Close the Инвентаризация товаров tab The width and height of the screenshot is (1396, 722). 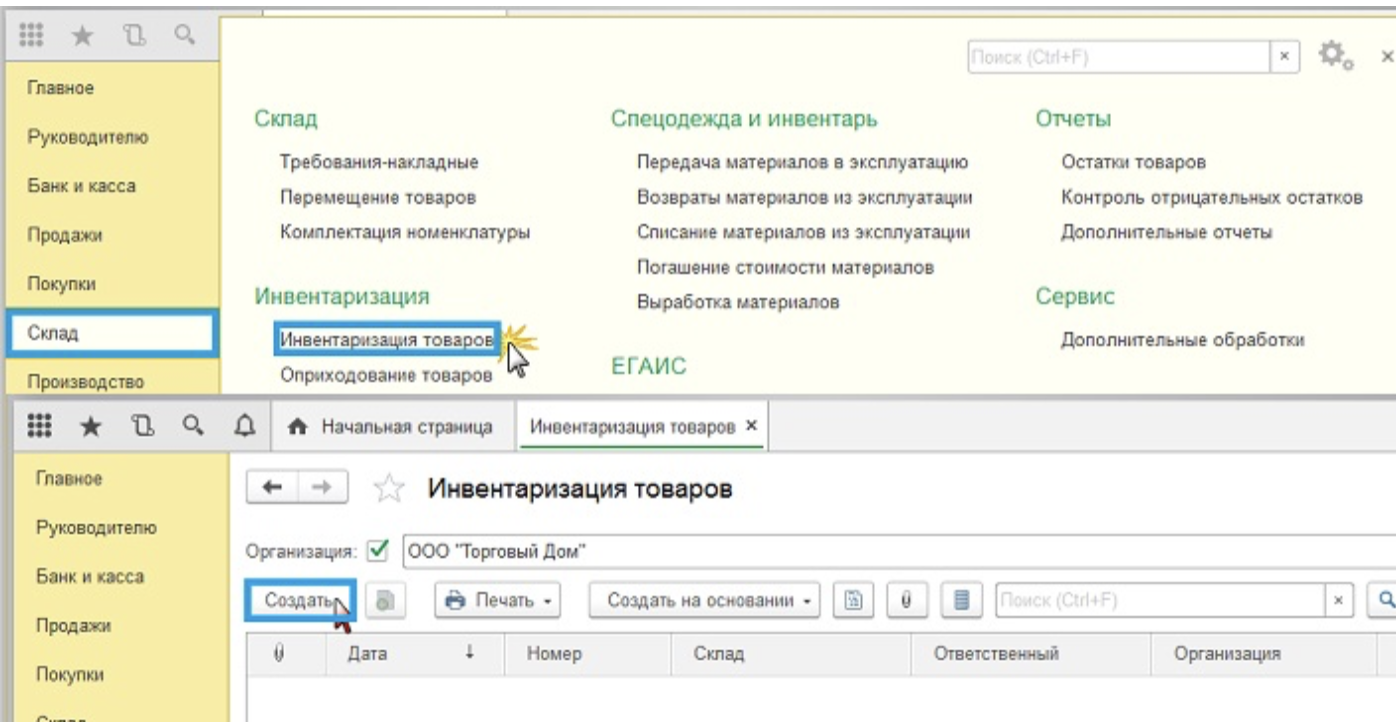752,426
